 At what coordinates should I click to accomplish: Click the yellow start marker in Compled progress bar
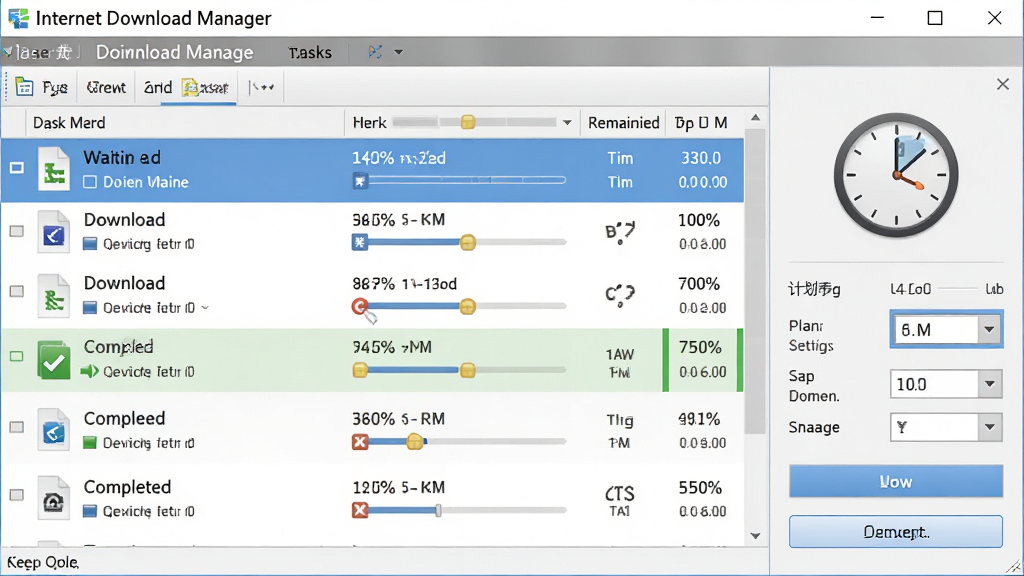tap(360, 370)
